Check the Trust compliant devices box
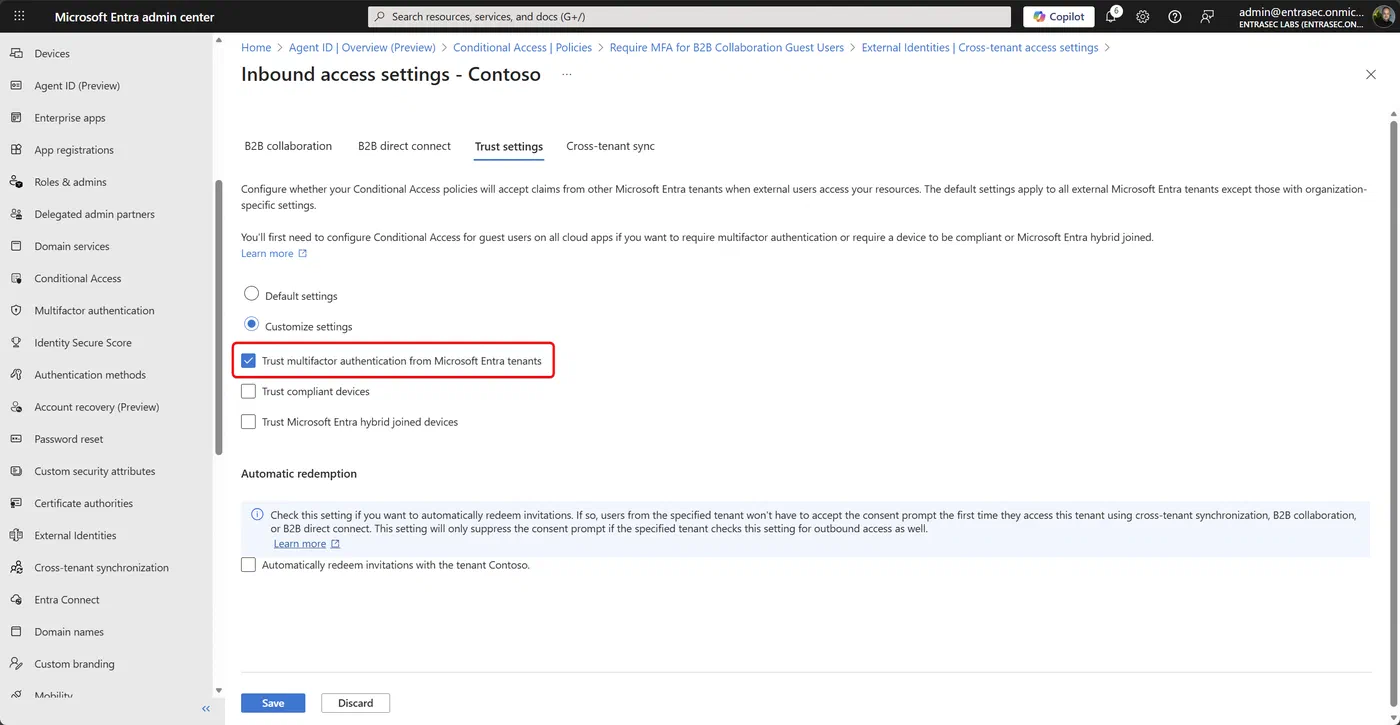The image size is (1400, 725). [249, 391]
